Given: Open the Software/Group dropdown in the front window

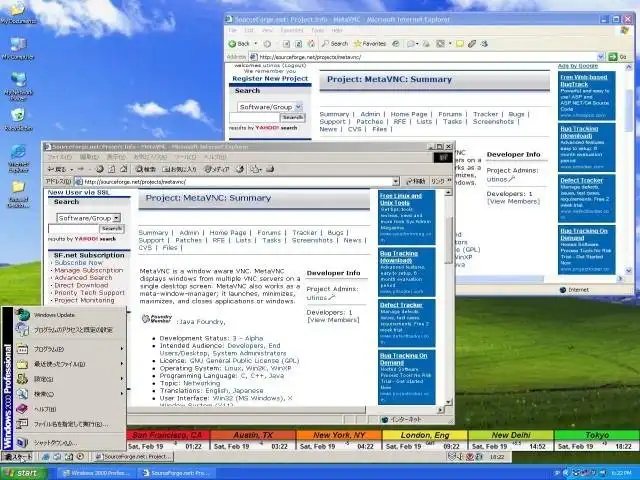Looking at the screenshot, I should pos(89,218).
